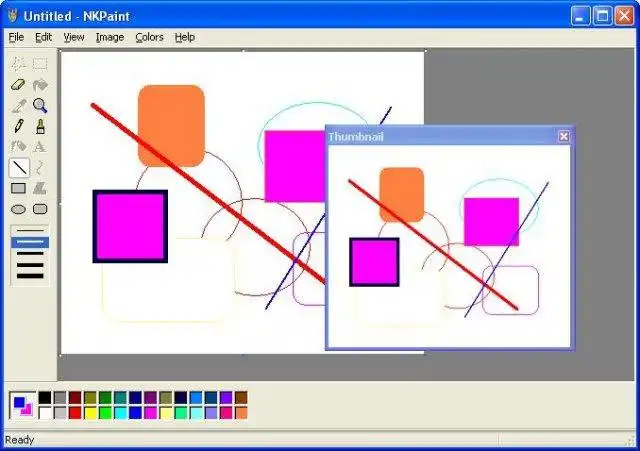Select the dark gray swatch
This screenshot has height=451, width=640.
click(x=60, y=398)
